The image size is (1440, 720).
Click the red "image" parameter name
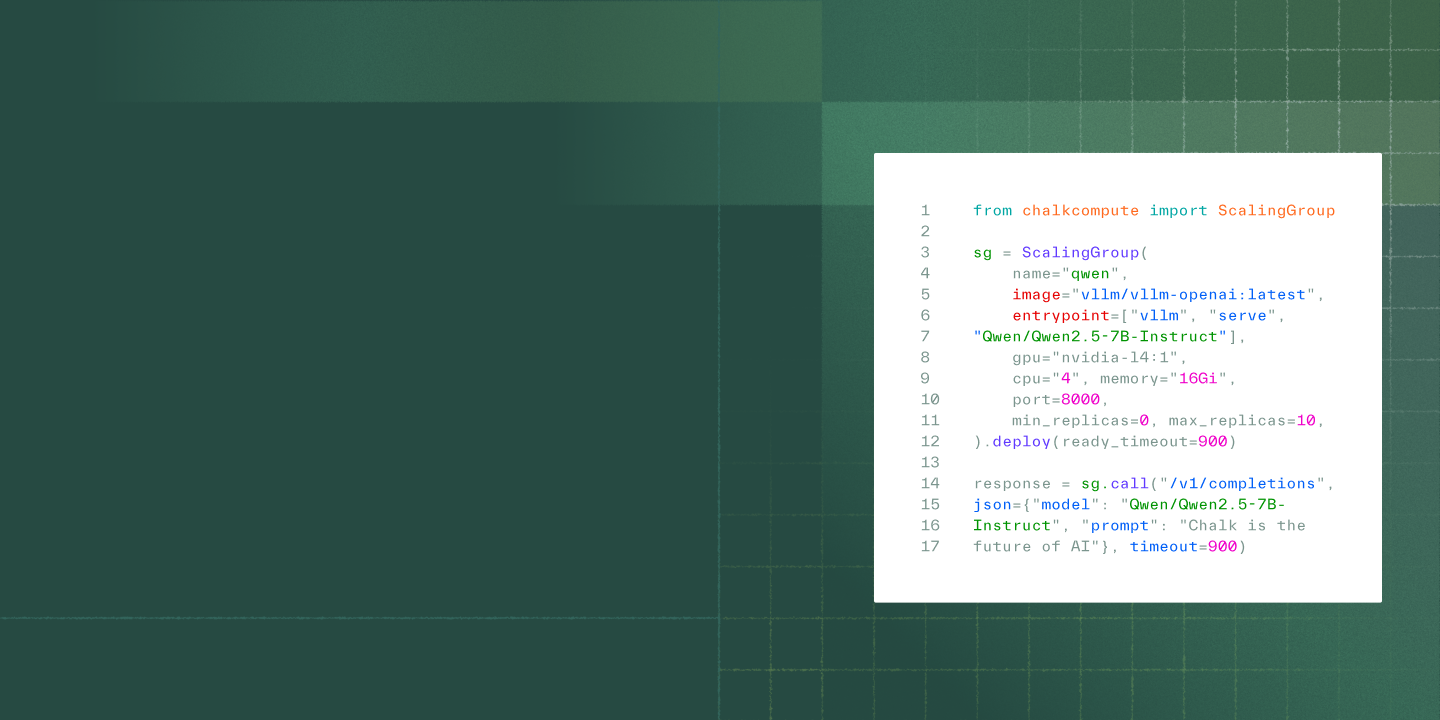(x=1036, y=295)
